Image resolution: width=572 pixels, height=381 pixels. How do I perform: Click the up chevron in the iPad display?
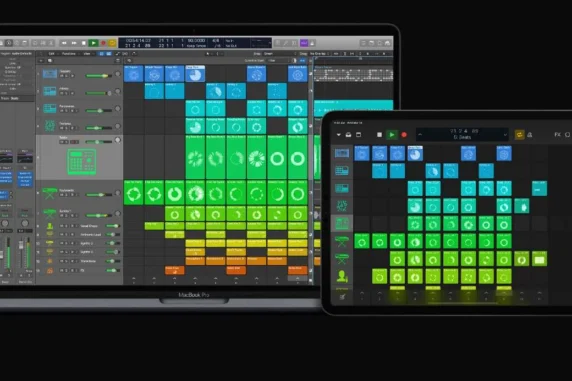coord(420,135)
